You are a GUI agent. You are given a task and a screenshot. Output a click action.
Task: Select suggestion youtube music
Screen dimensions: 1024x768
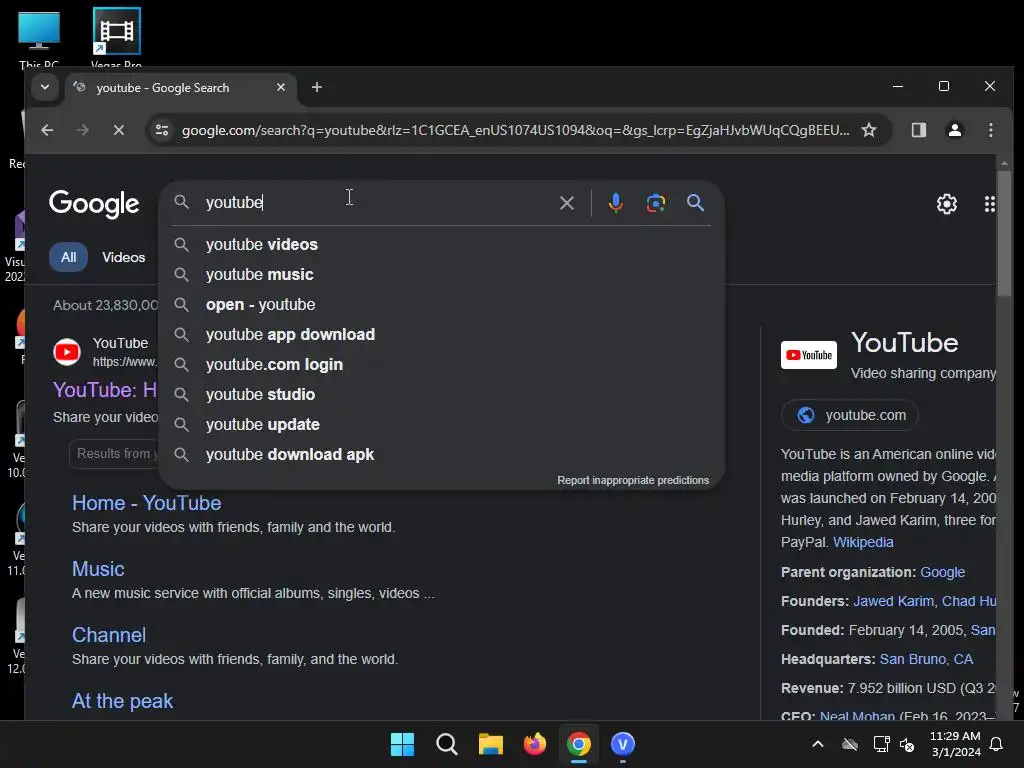tap(441, 274)
